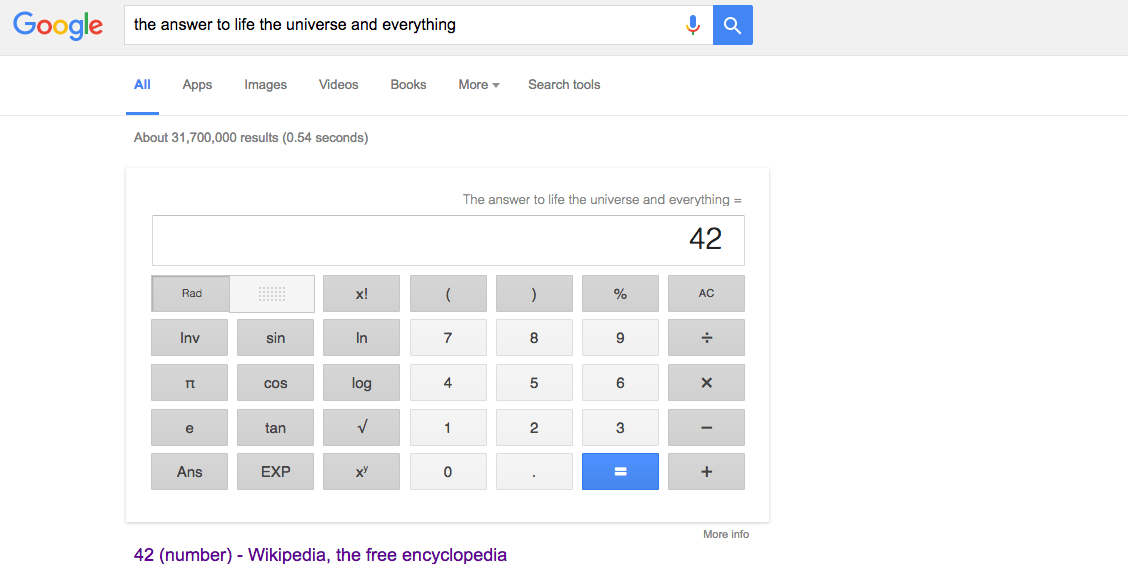Open the 42 (number) Wikipedia result

(x=320, y=555)
